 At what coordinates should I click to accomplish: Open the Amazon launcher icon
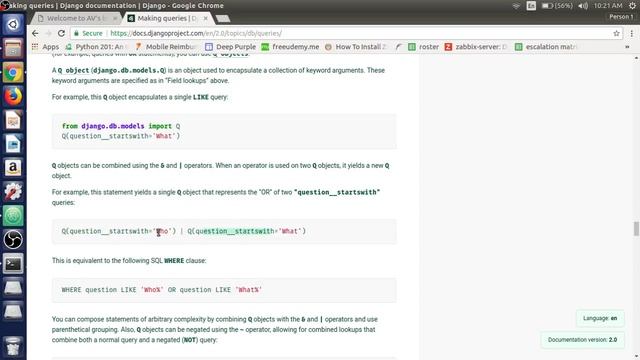(13, 168)
